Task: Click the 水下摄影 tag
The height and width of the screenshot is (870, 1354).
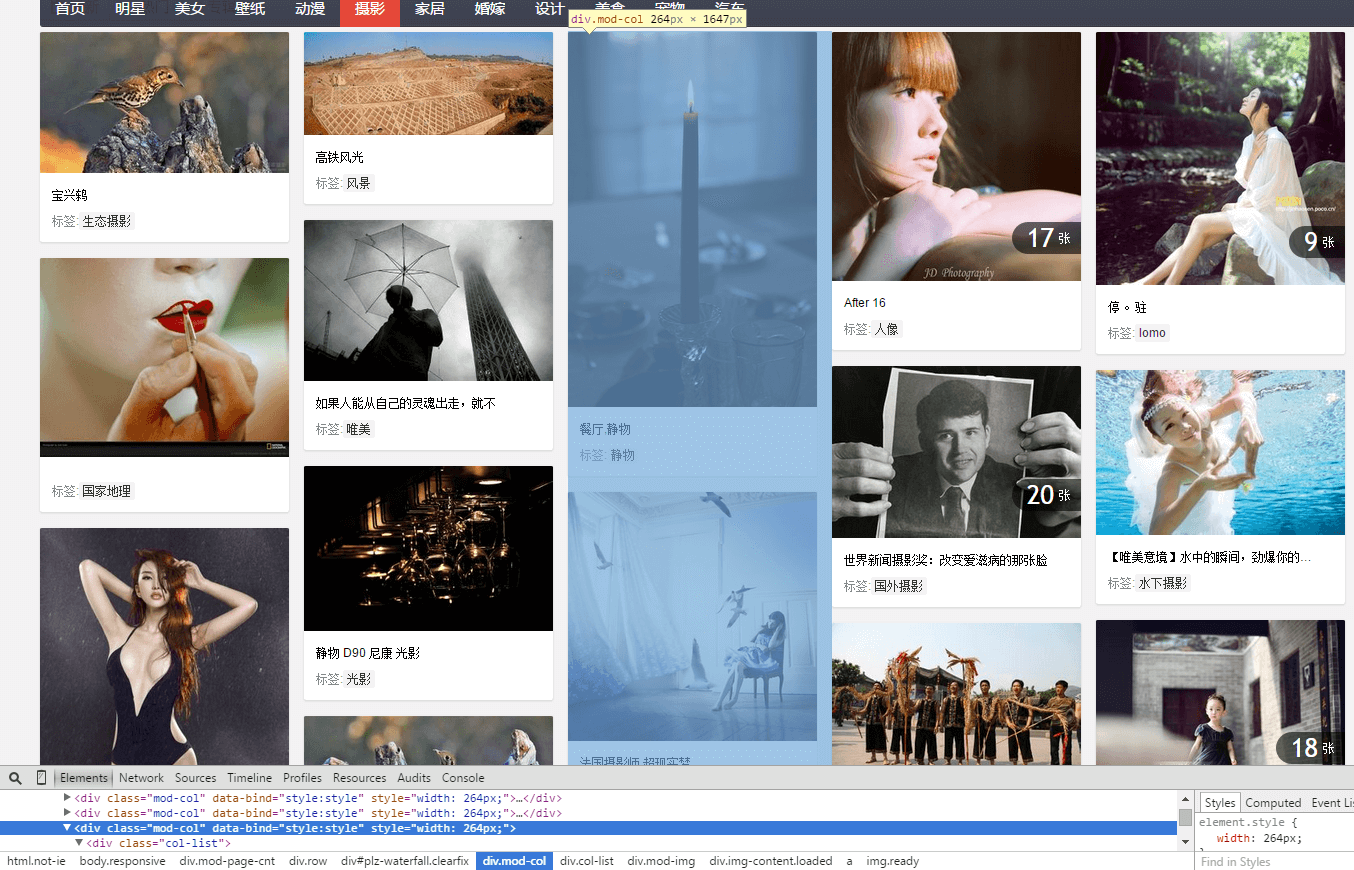Action: pos(1162,583)
